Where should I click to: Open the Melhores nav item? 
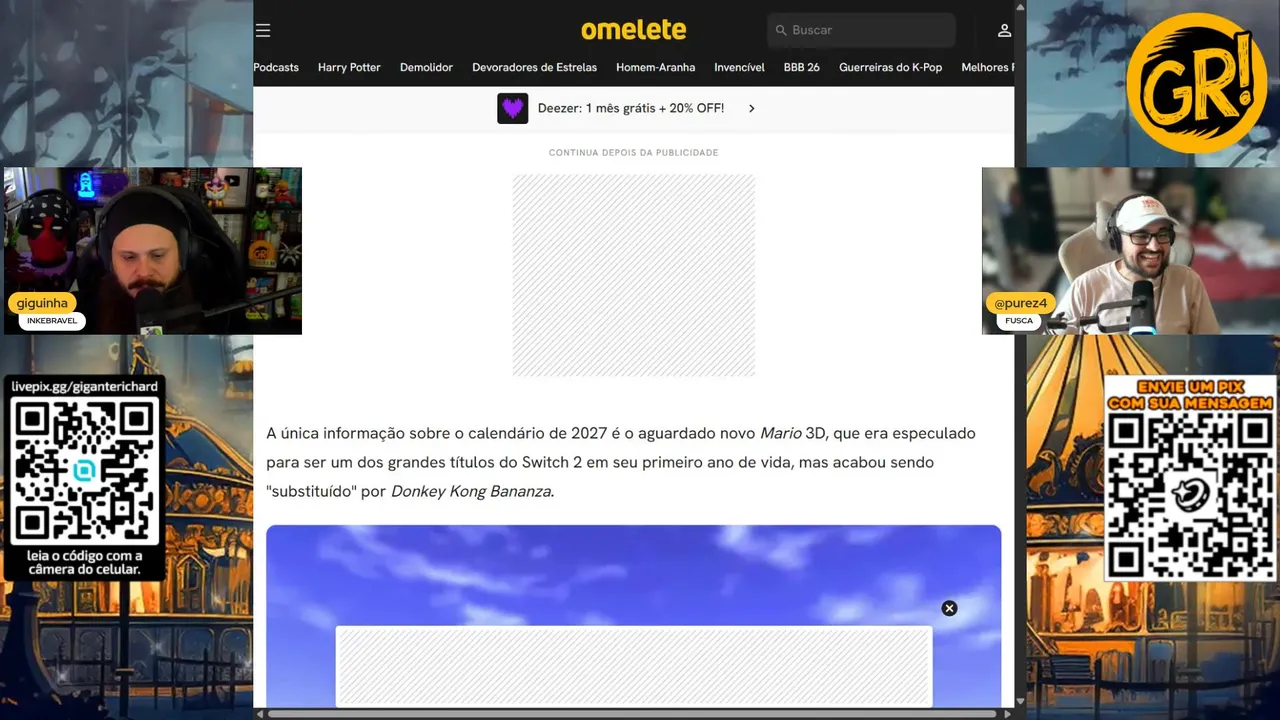tap(987, 67)
